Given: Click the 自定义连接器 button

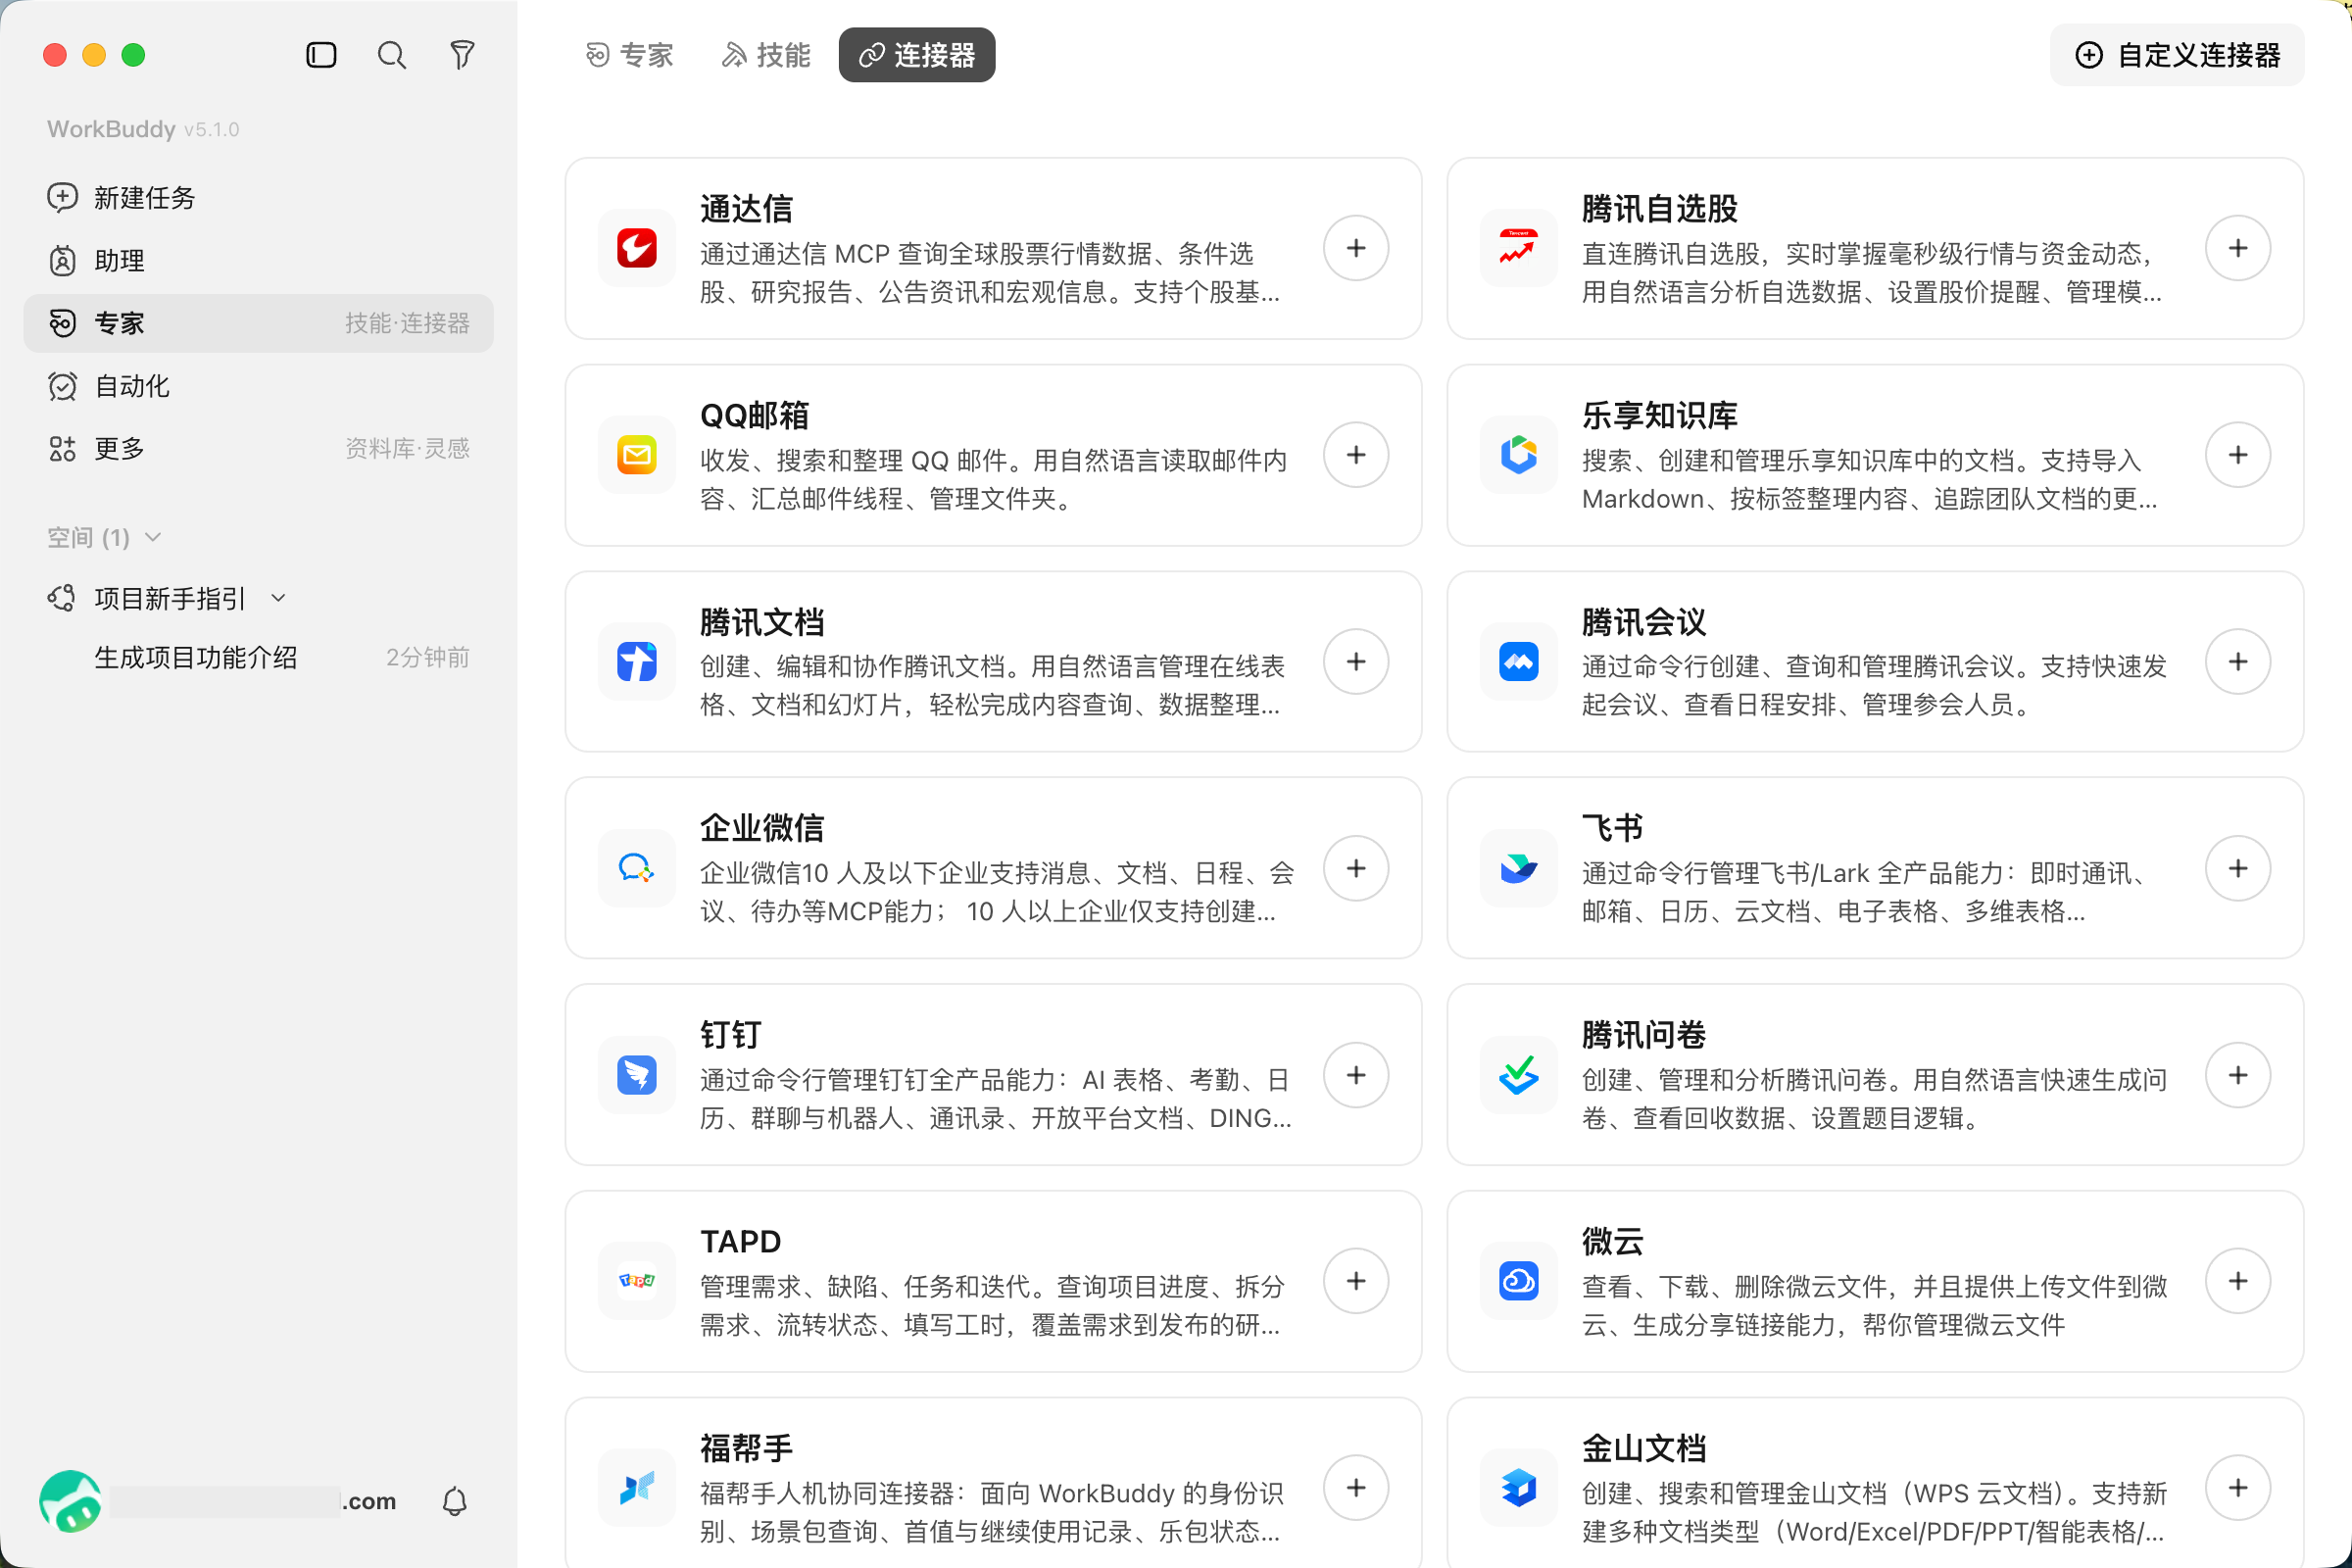Looking at the screenshot, I should coord(2177,55).
